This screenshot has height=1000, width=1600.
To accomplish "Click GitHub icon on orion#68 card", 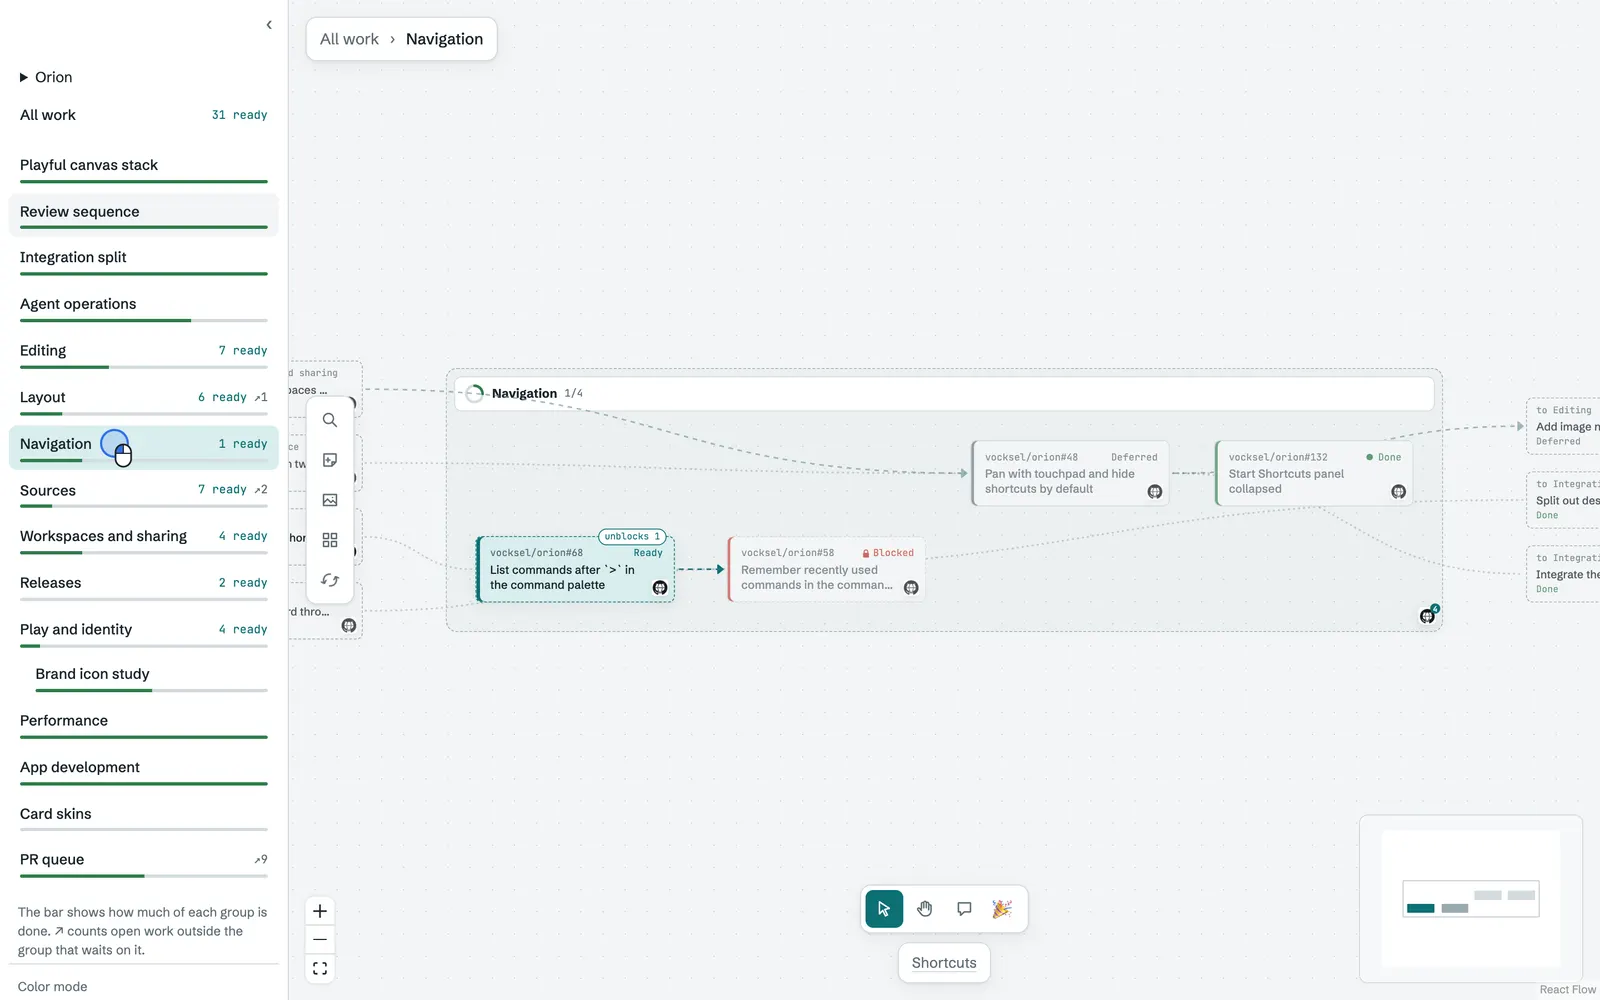I will [x=660, y=588].
